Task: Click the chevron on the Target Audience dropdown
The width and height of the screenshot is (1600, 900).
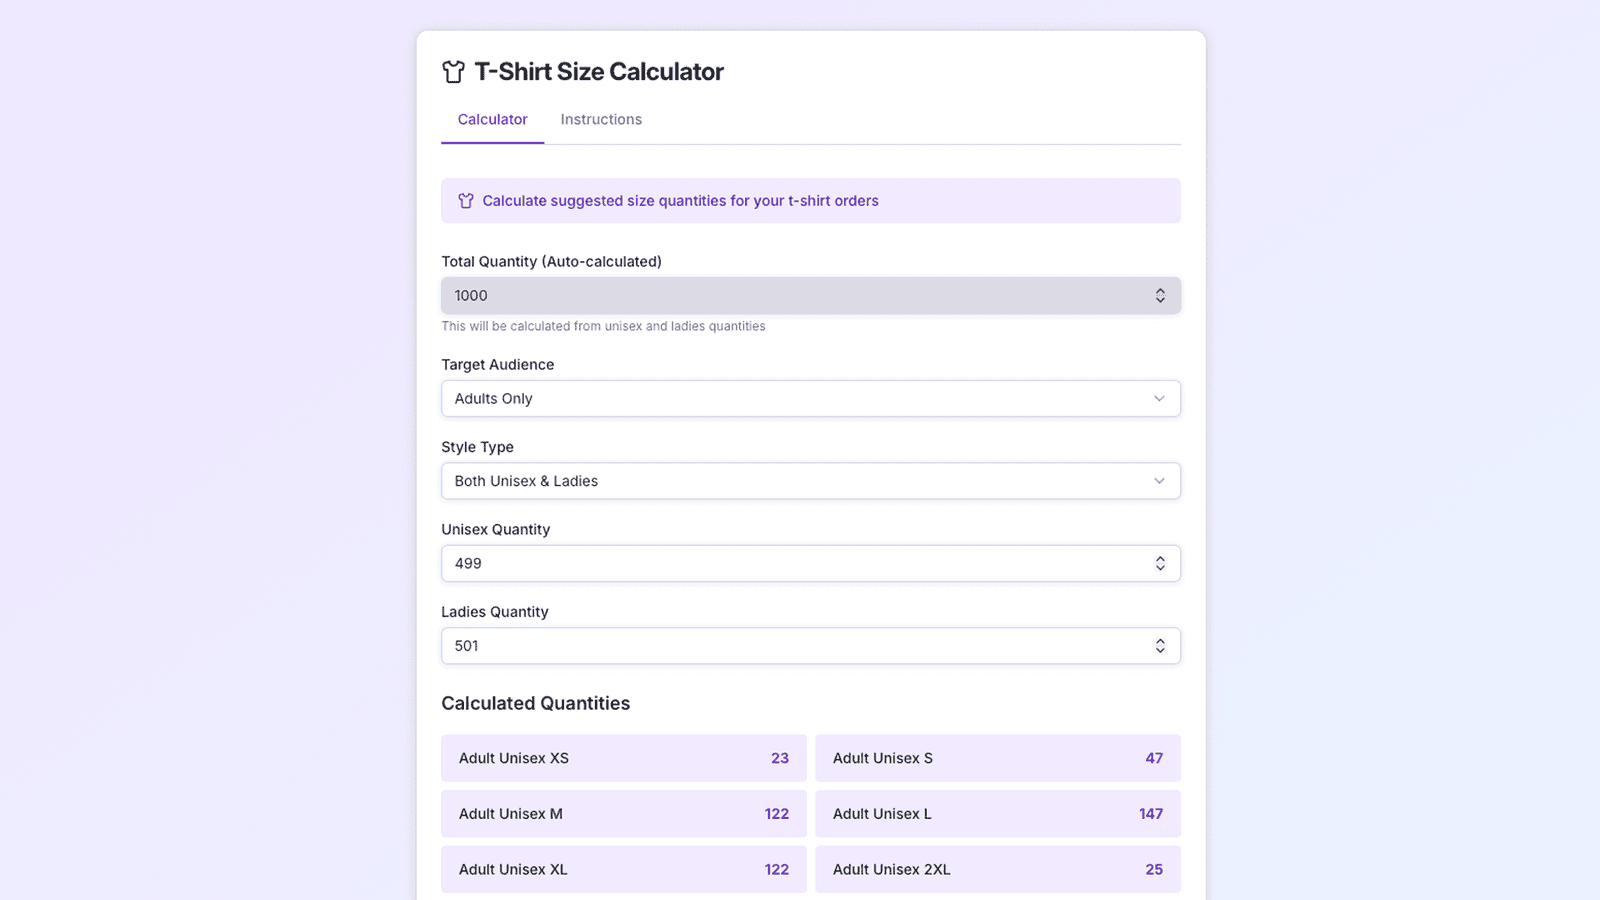Action: 1160,398
